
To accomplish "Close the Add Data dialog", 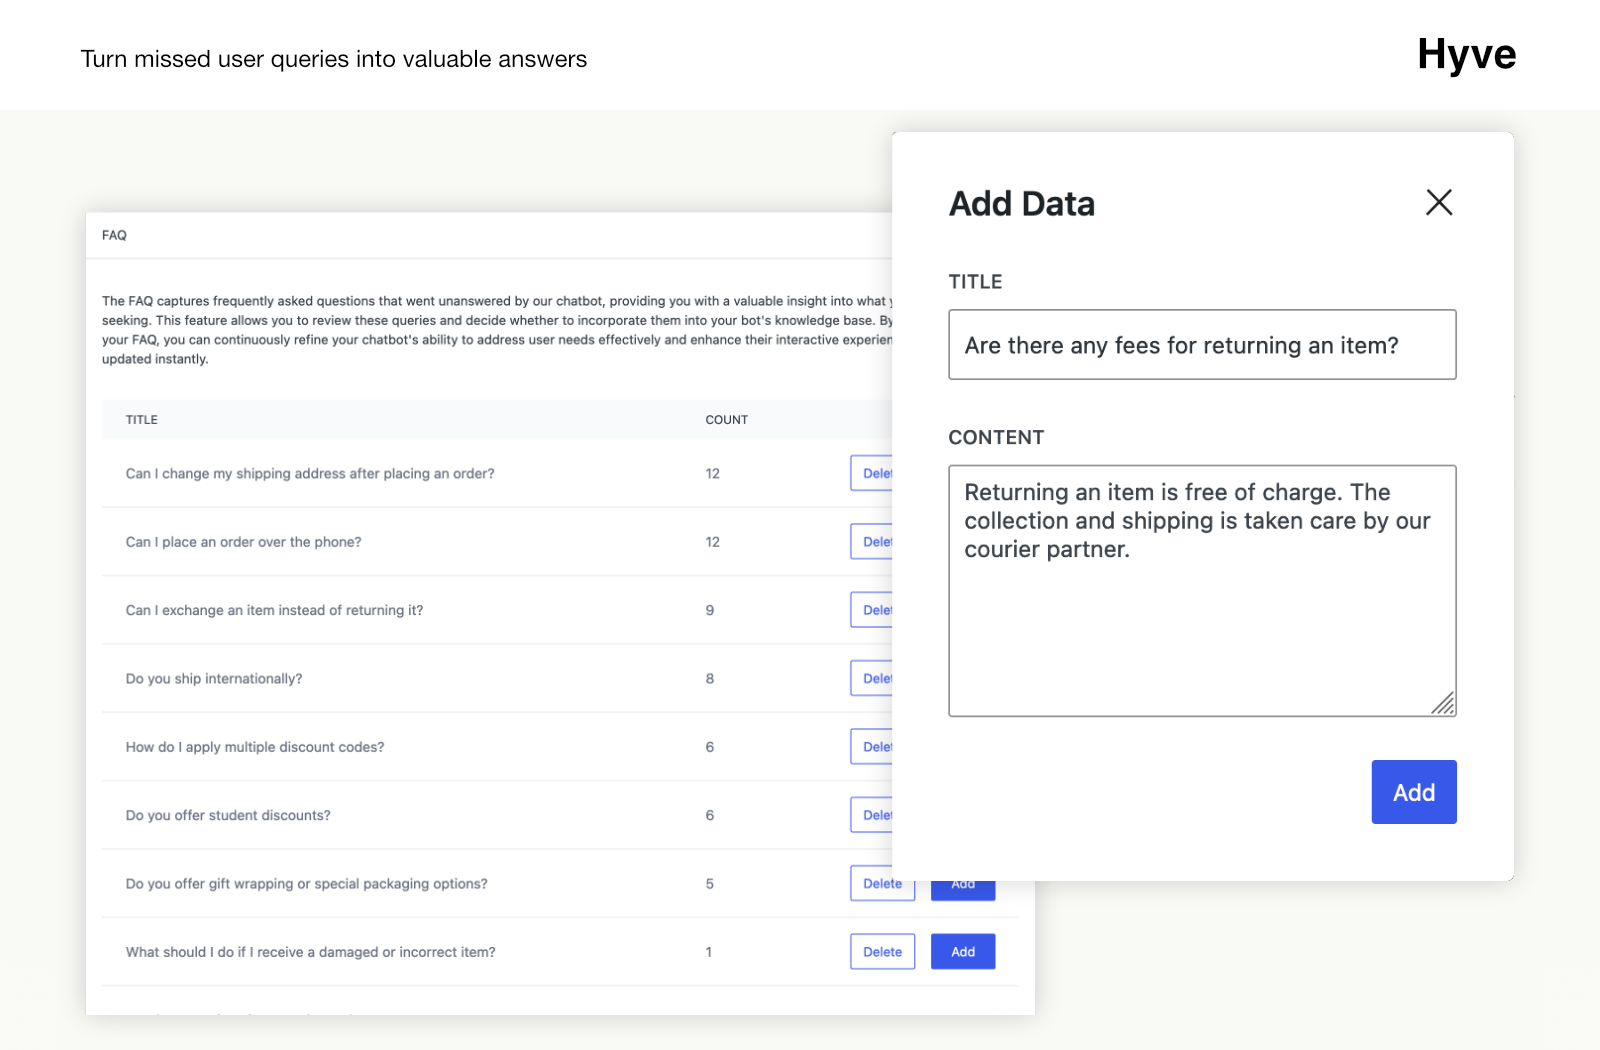I will (x=1439, y=202).
